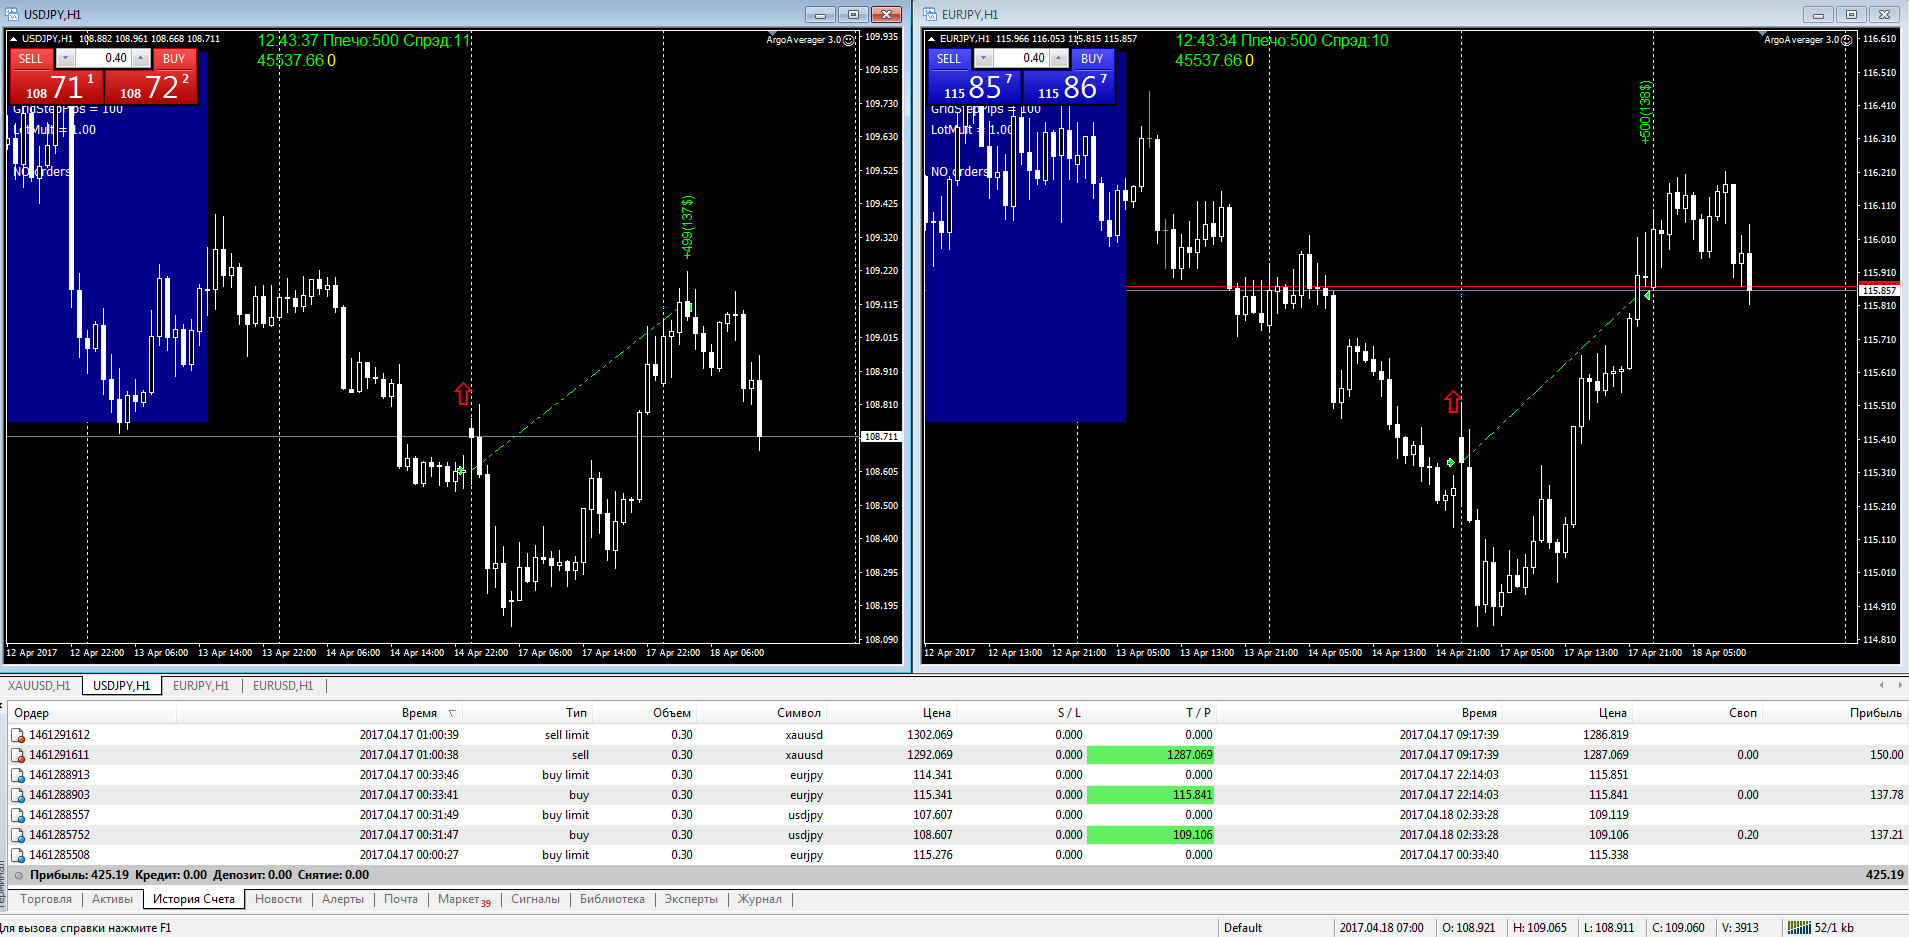Open the Эксперты terminal tab
This screenshot has width=1909, height=937.
tap(692, 899)
